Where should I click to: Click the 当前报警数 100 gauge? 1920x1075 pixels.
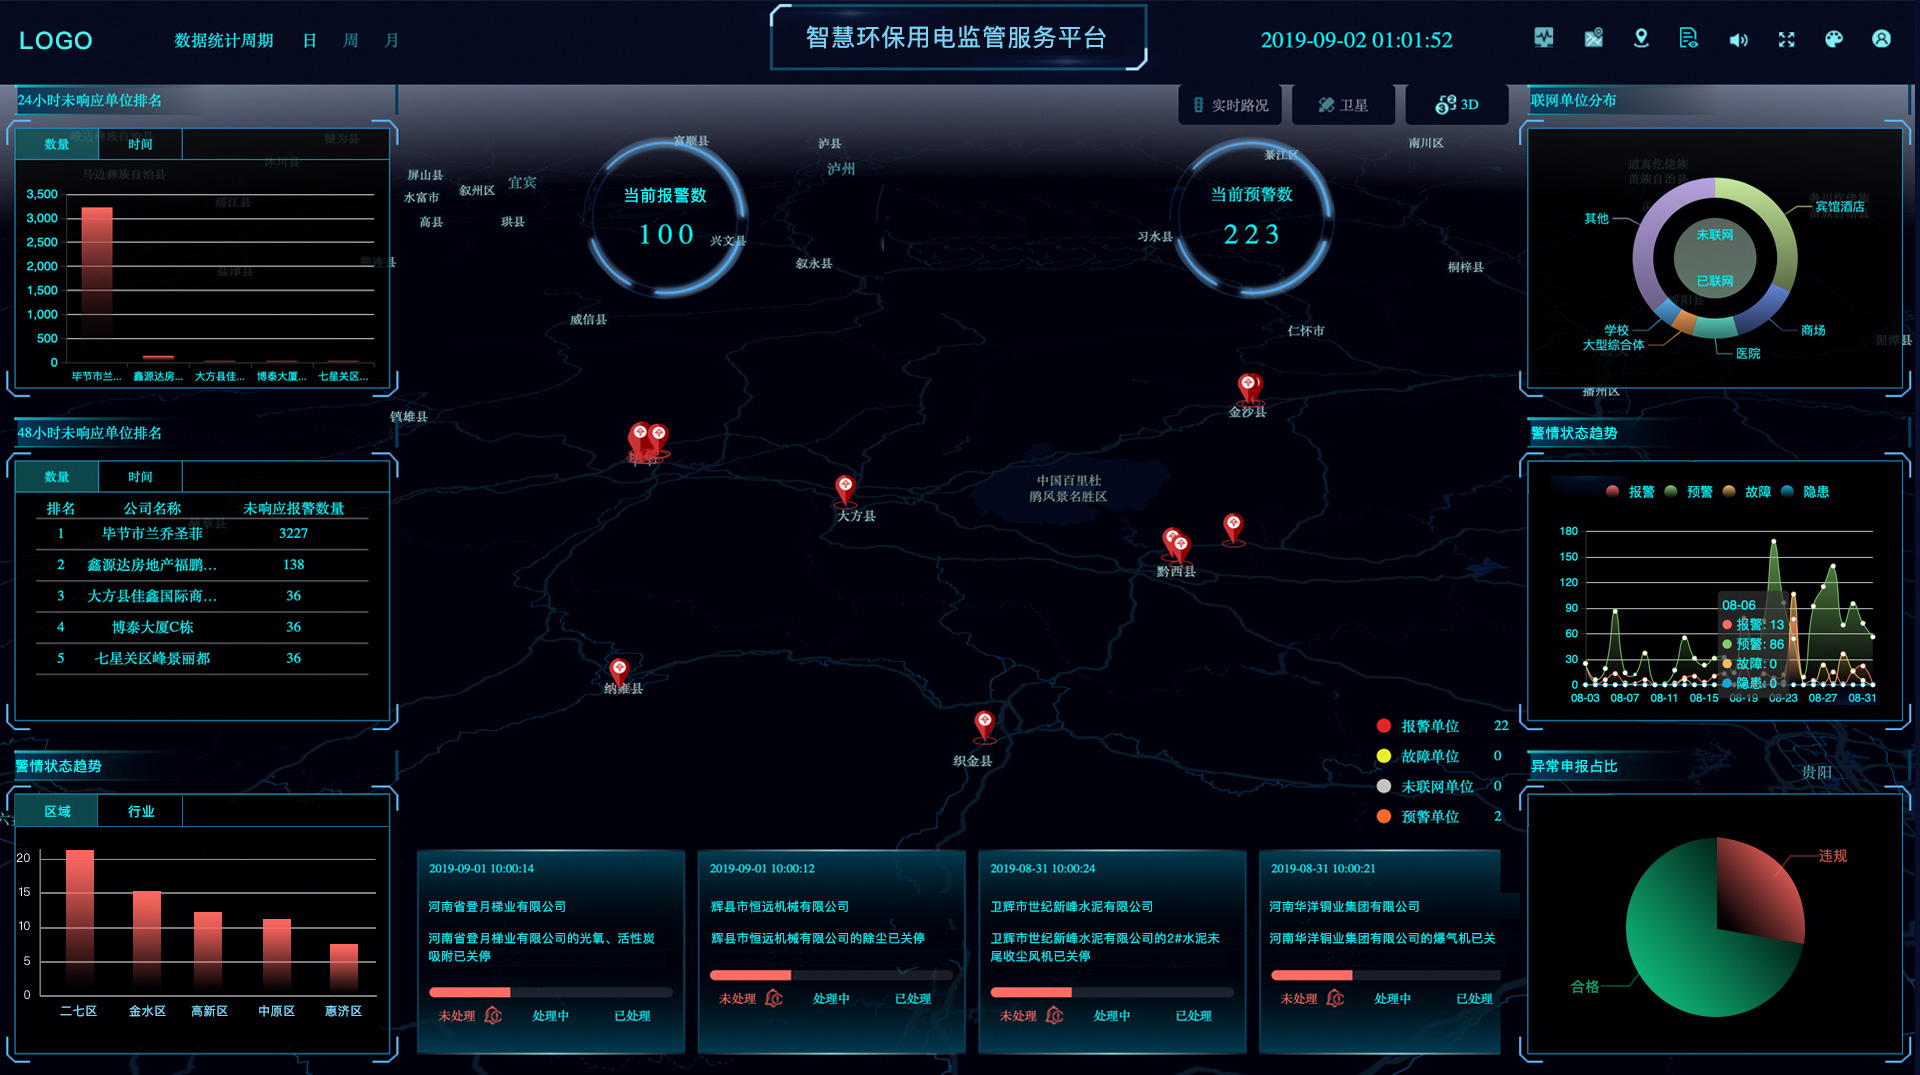pyautogui.click(x=666, y=217)
